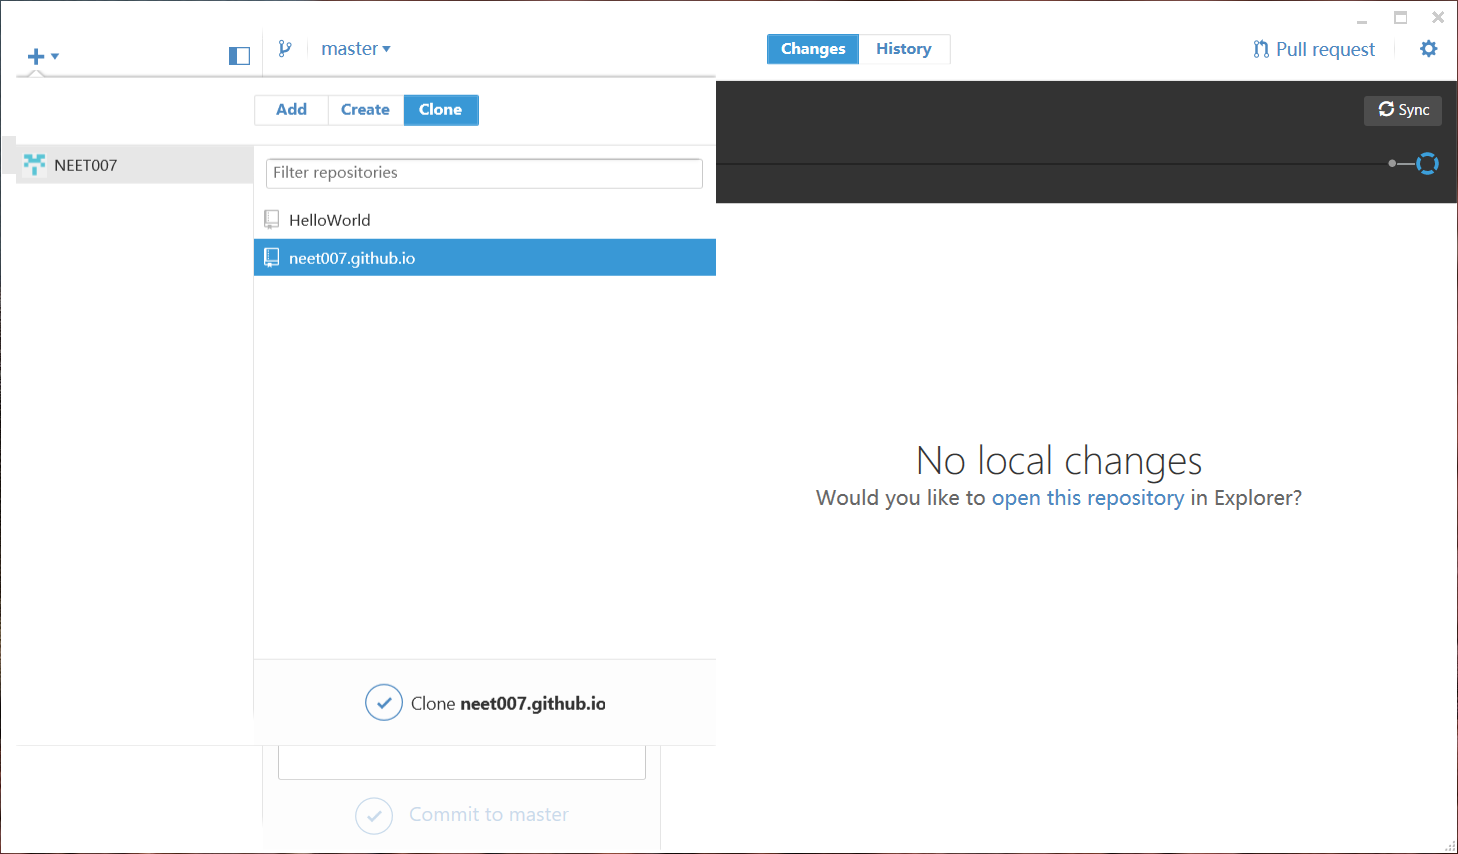Click the timeline current commit ring marker
The height and width of the screenshot is (854, 1458).
tap(1427, 163)
